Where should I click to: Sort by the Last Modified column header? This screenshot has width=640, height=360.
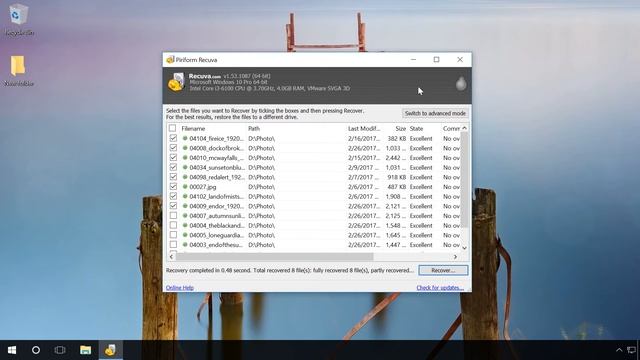tap(364, 128)
